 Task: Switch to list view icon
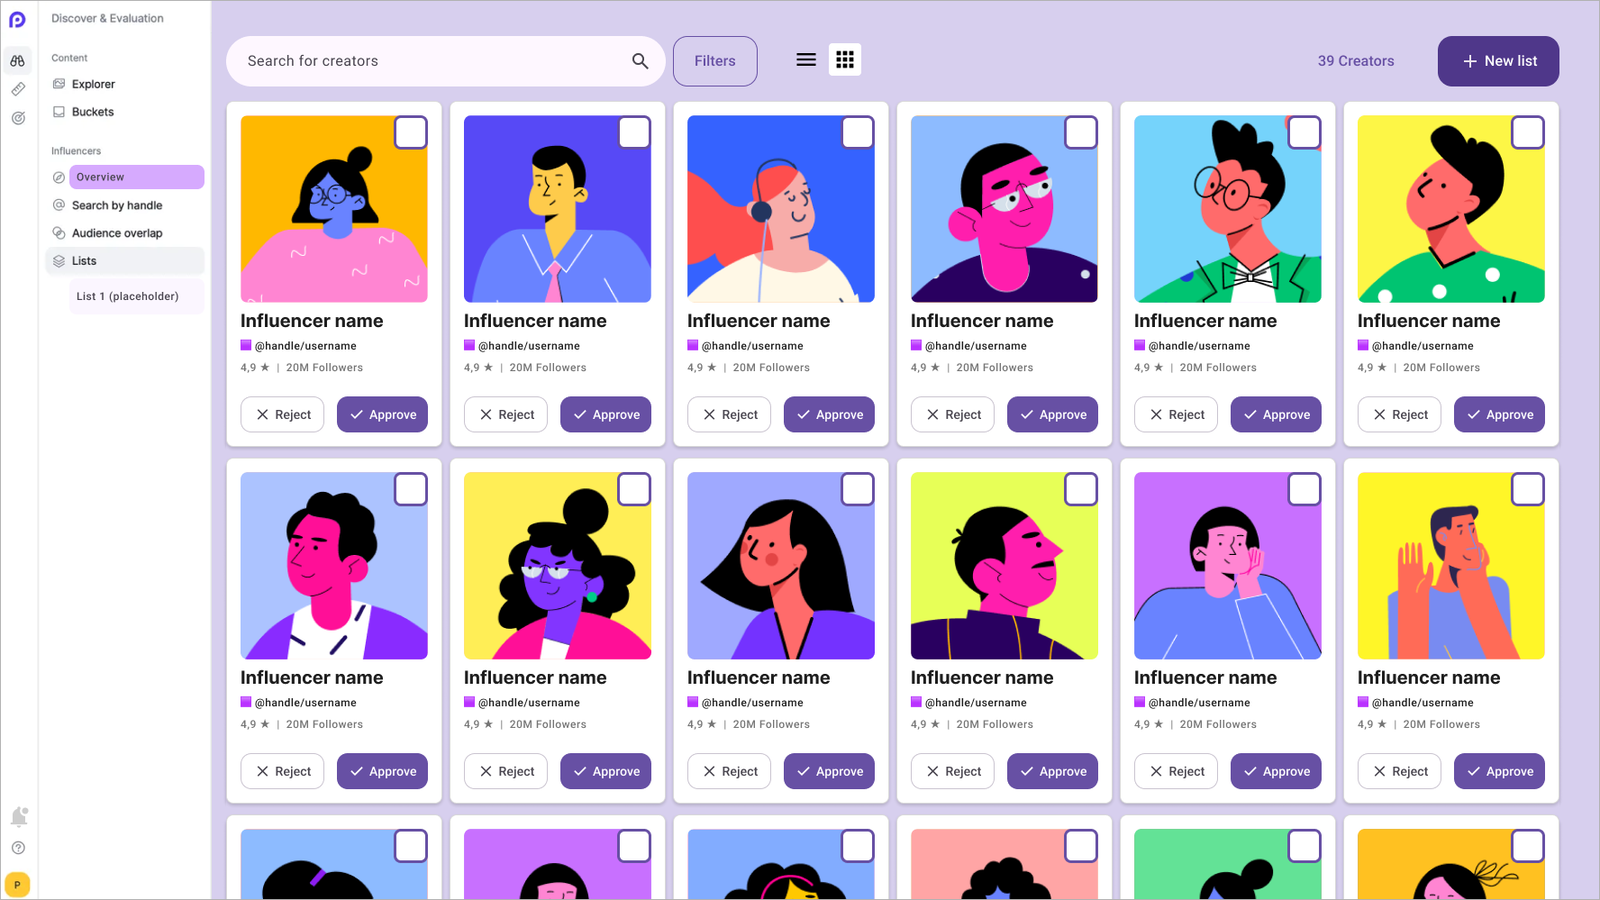[x=806, y=60]
